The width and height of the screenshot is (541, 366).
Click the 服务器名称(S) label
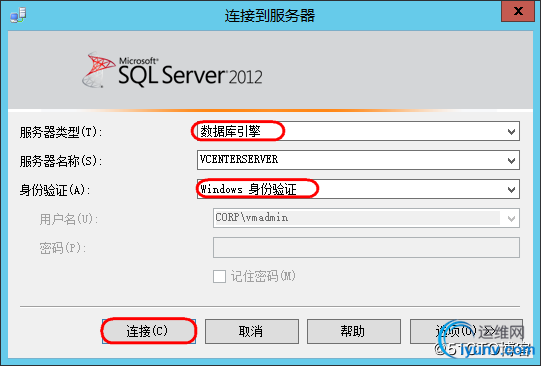(x=61, y=161)
